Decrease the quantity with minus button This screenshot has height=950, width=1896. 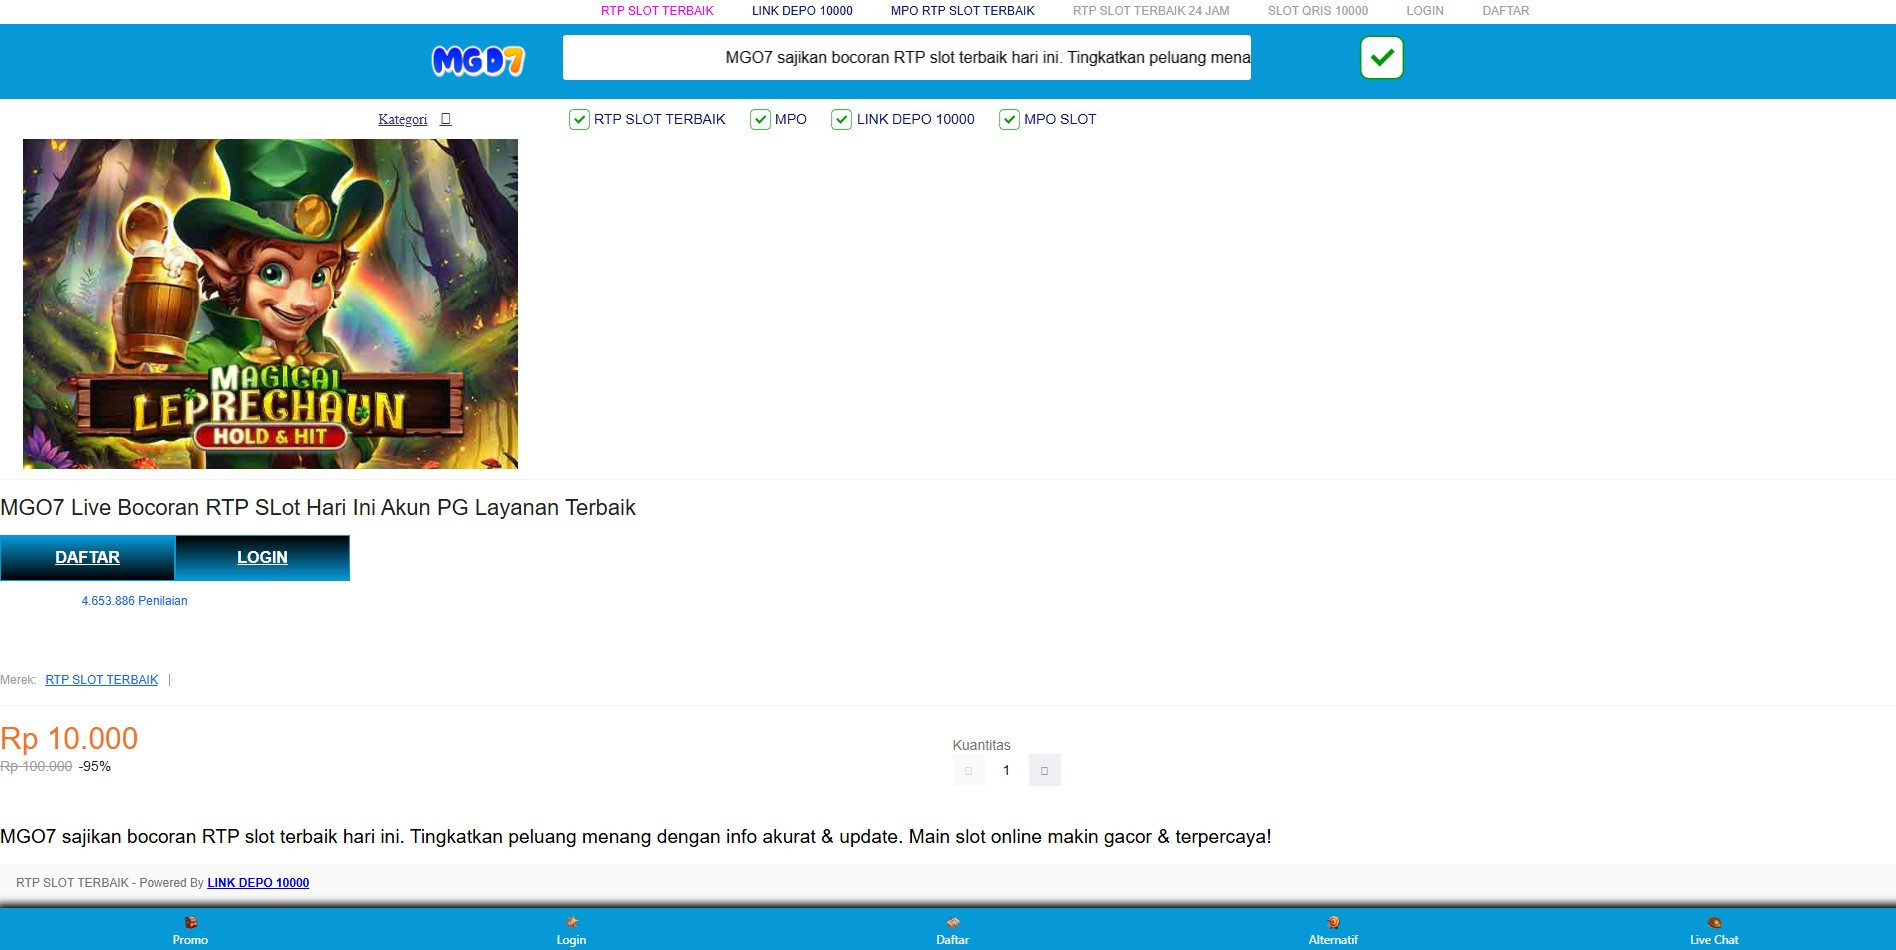[968, 770]
